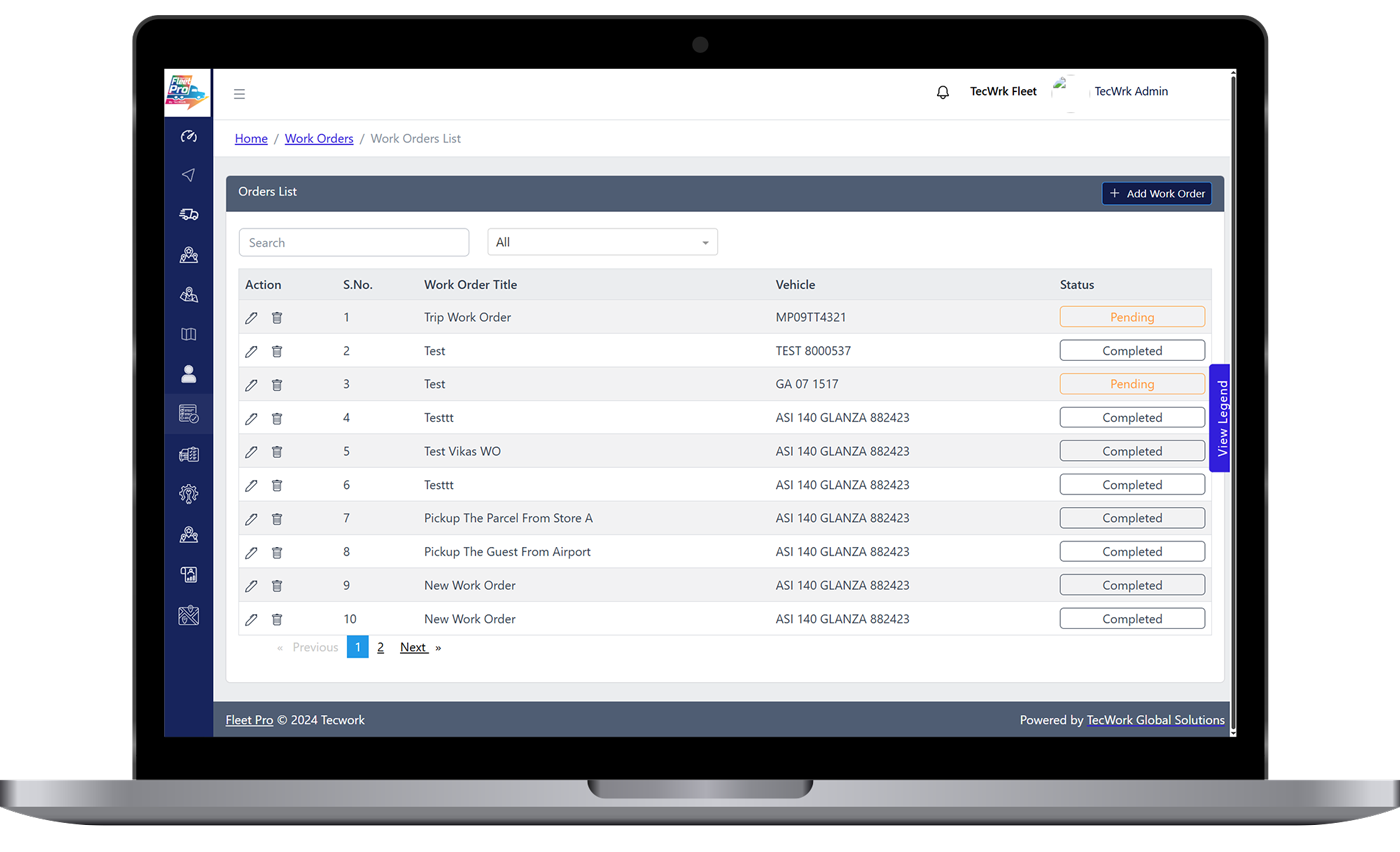Viewport: 1400px width, 852px height.
Task: Click the Fleet Pro footer link
Action: point(249,720)
